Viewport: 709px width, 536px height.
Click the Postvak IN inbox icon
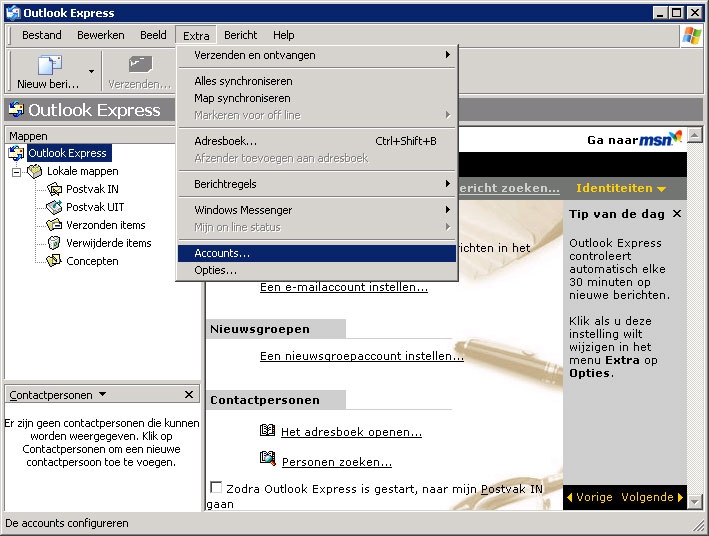tap(54, 189)
